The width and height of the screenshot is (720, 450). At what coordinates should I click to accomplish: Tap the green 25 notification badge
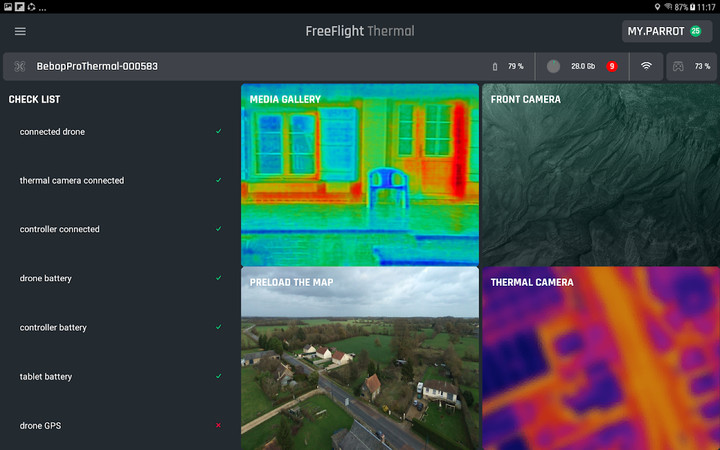[x=696, y=31]
